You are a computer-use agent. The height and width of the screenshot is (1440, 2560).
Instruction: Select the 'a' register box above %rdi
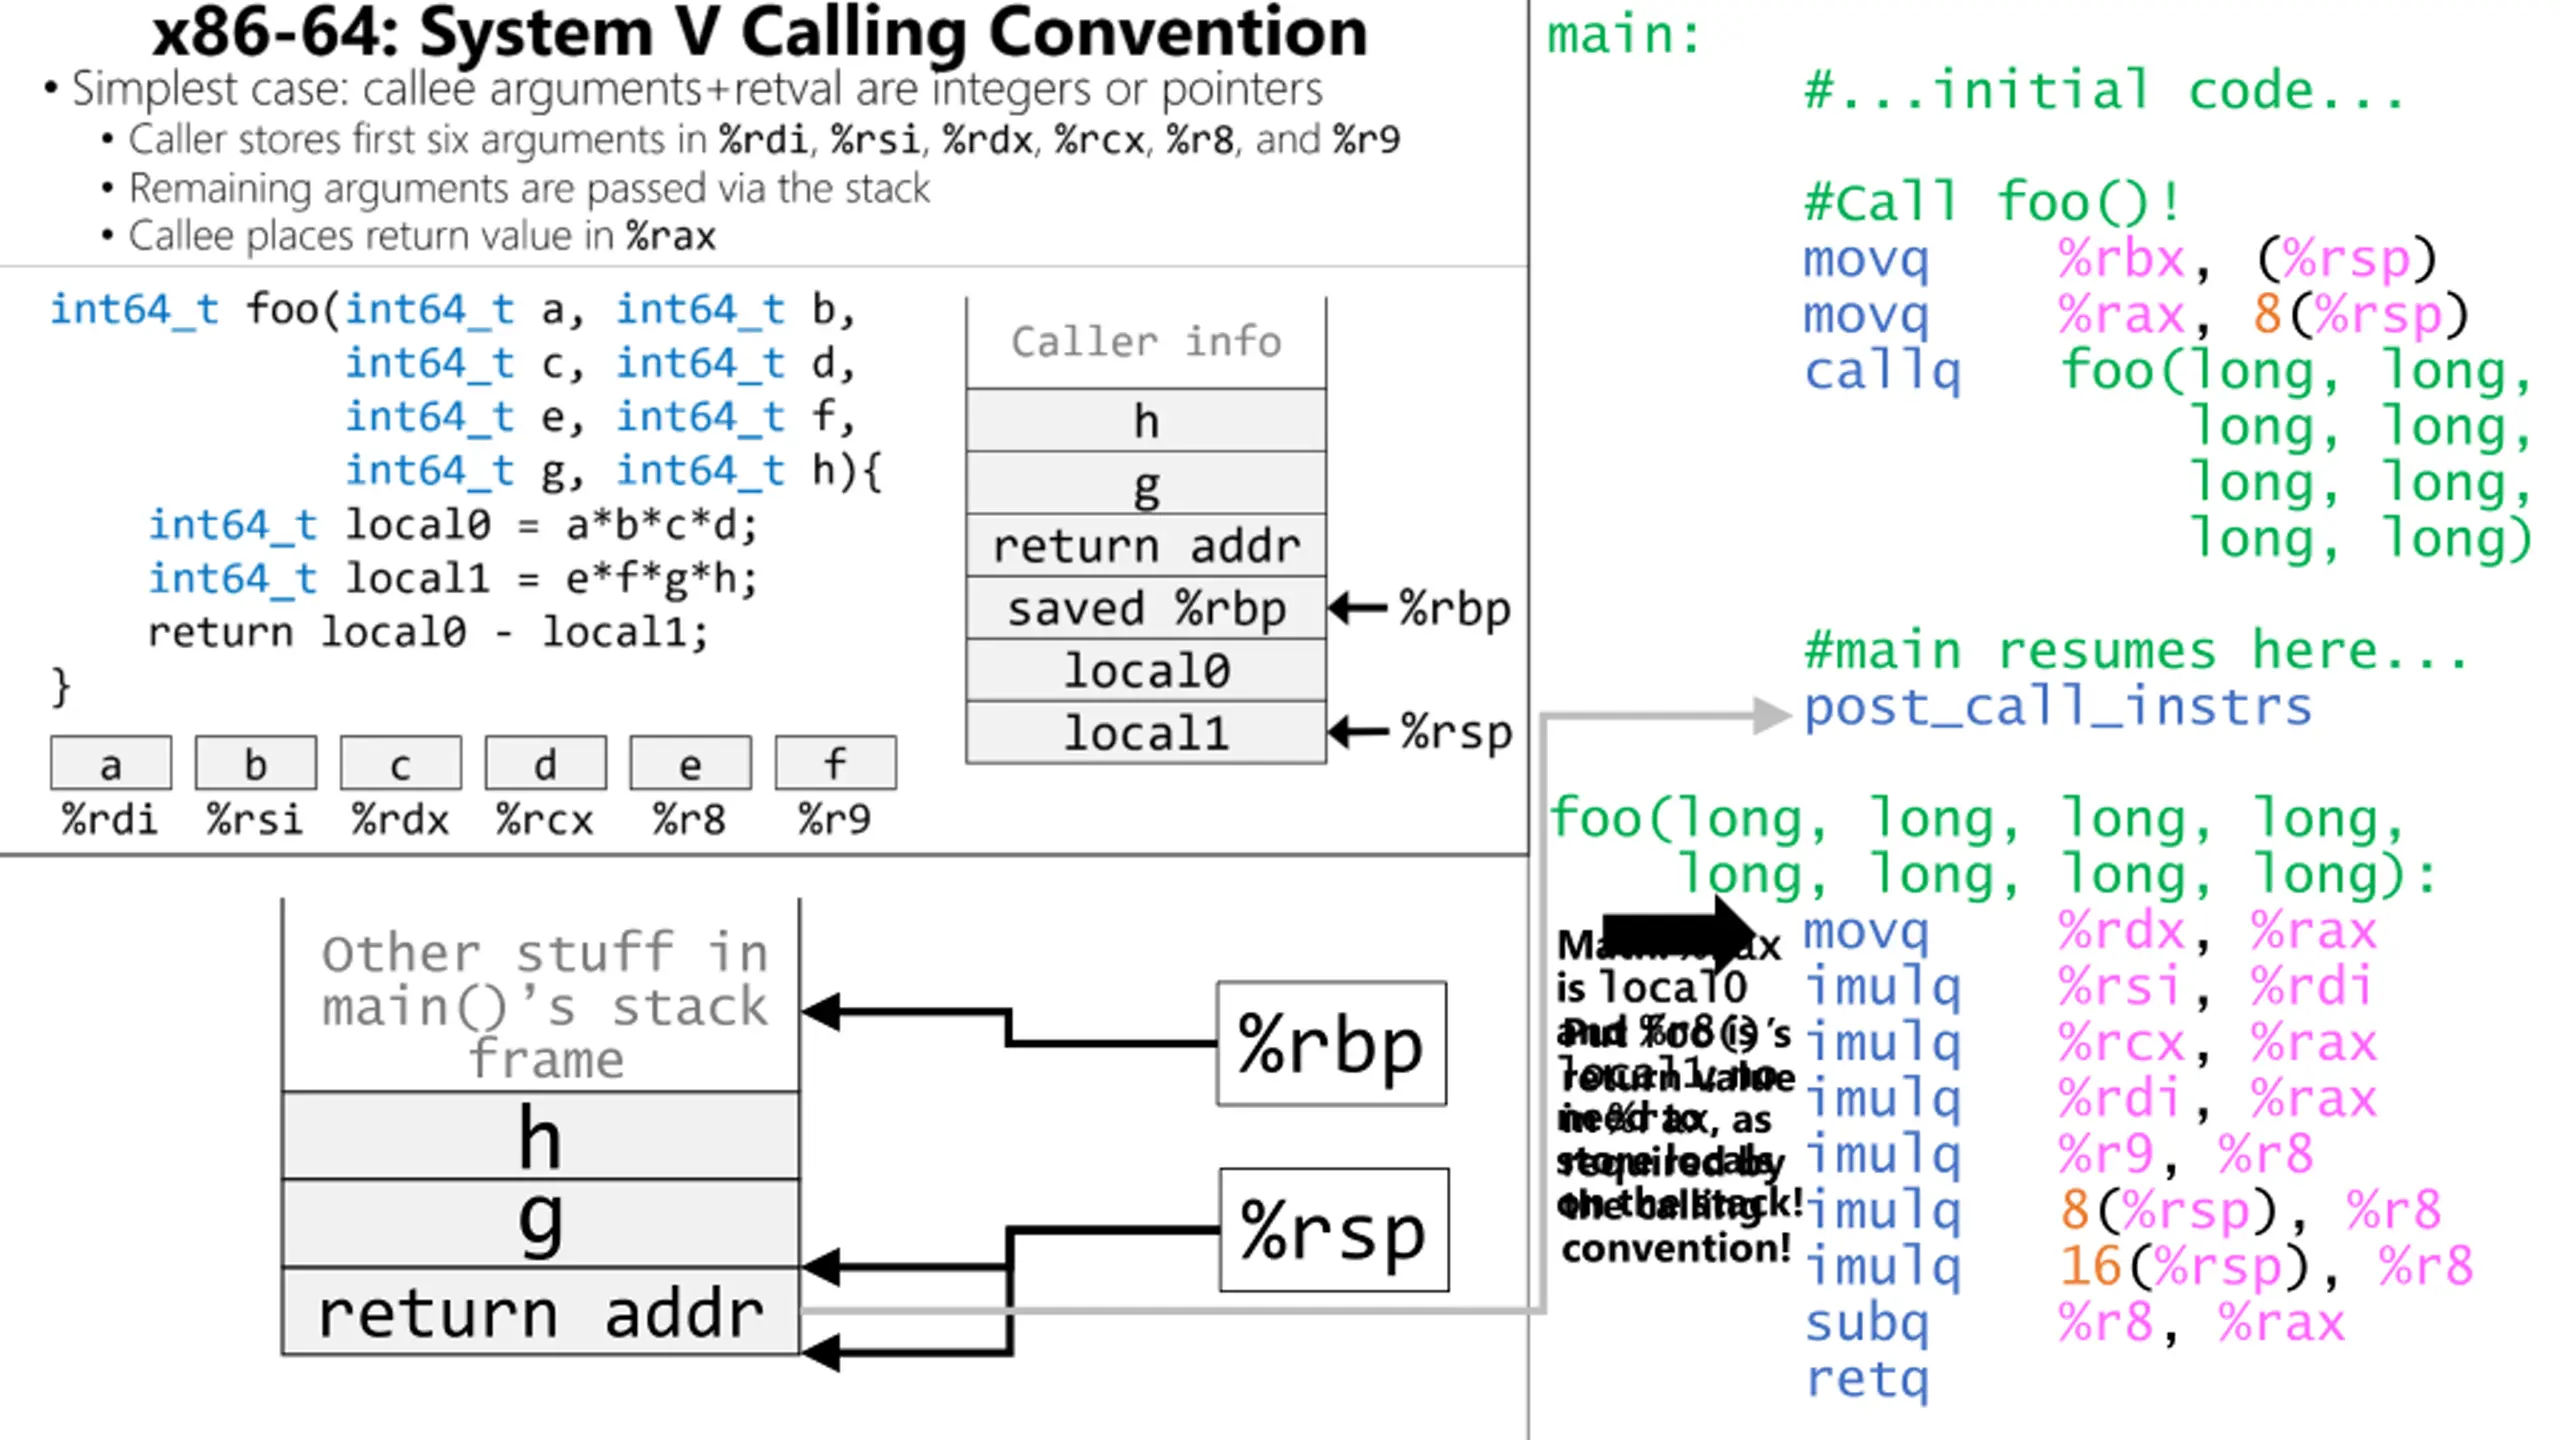[x=111, y=764]
